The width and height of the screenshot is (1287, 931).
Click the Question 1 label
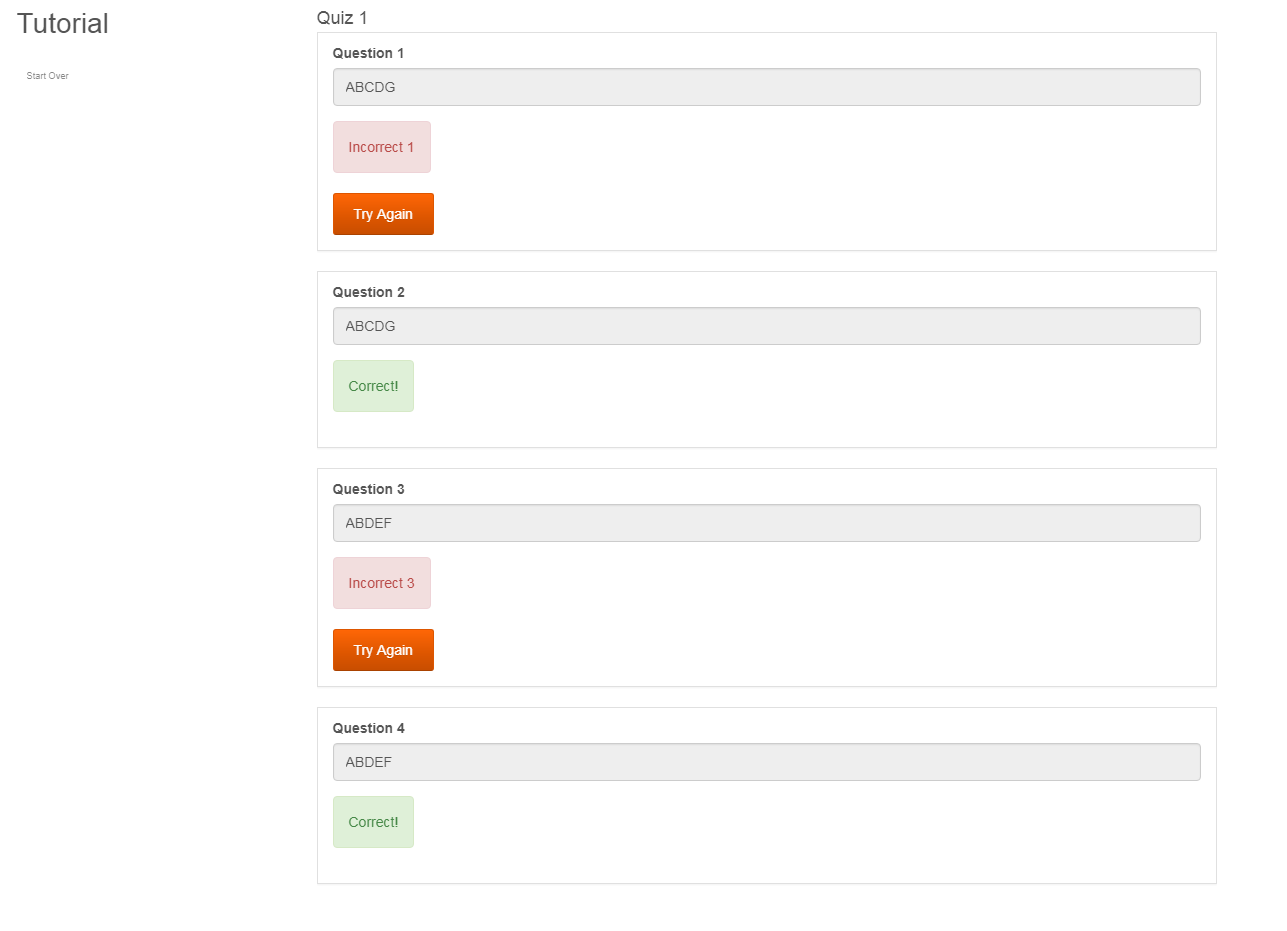[368, 53]
